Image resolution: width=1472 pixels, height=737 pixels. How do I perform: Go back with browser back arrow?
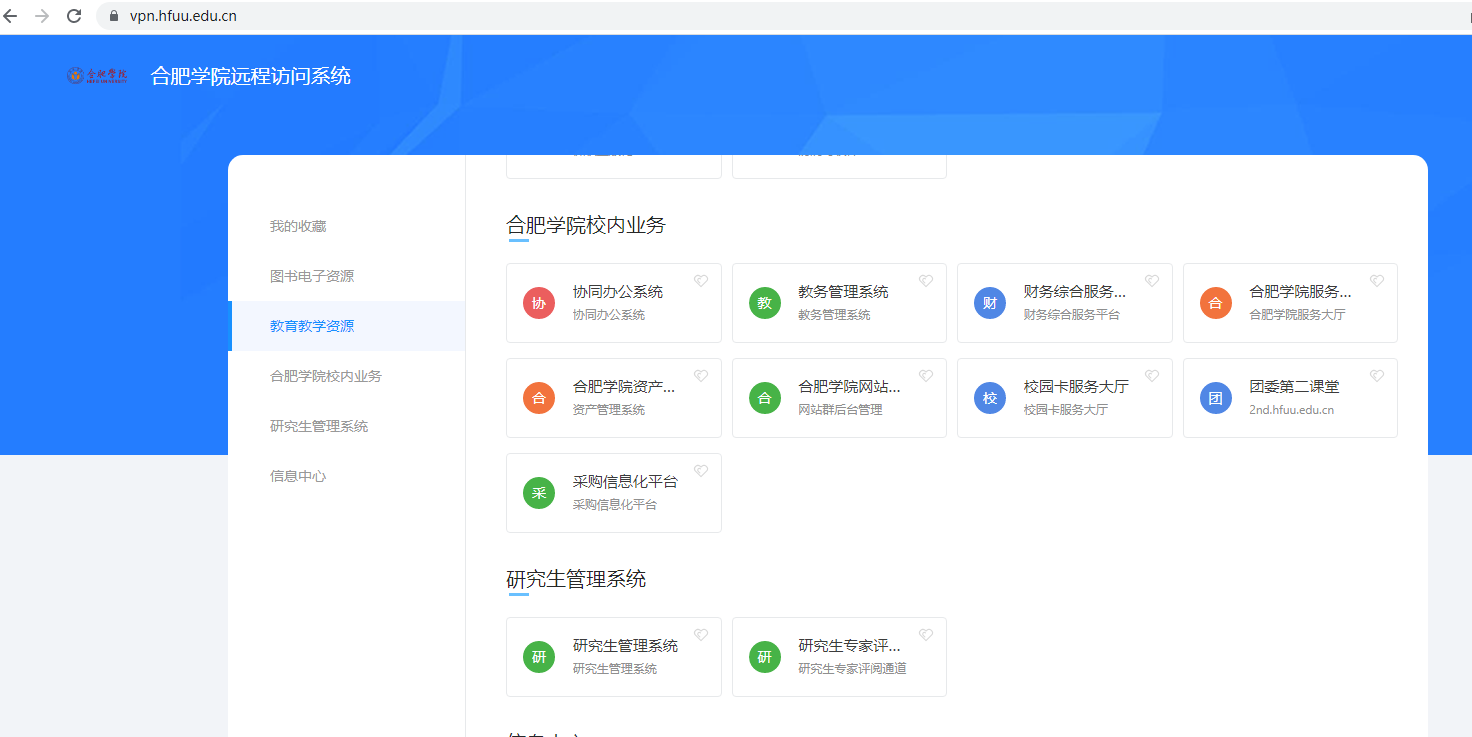(x=11, y=16)
